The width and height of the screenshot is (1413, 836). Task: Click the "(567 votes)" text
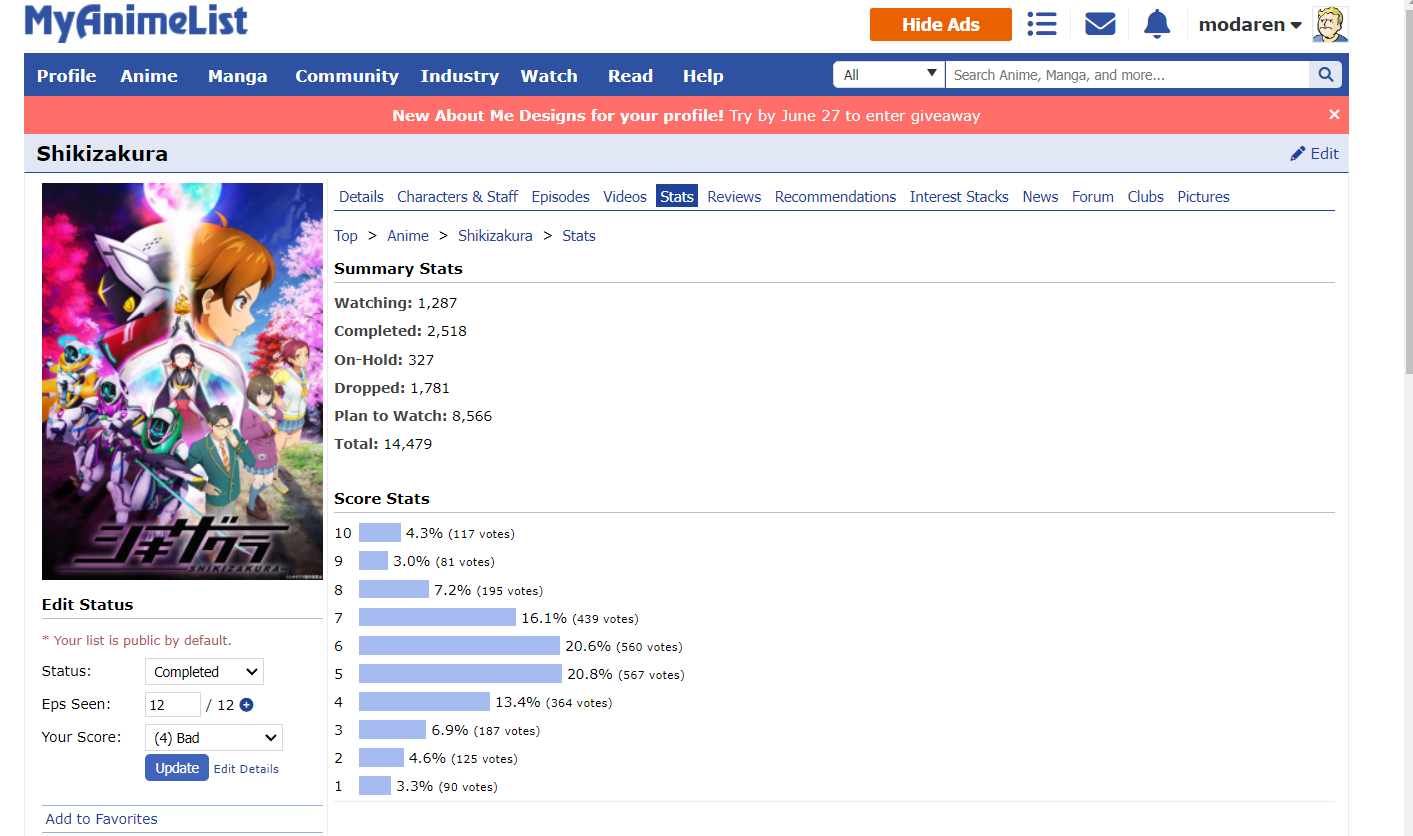point(651,675)
